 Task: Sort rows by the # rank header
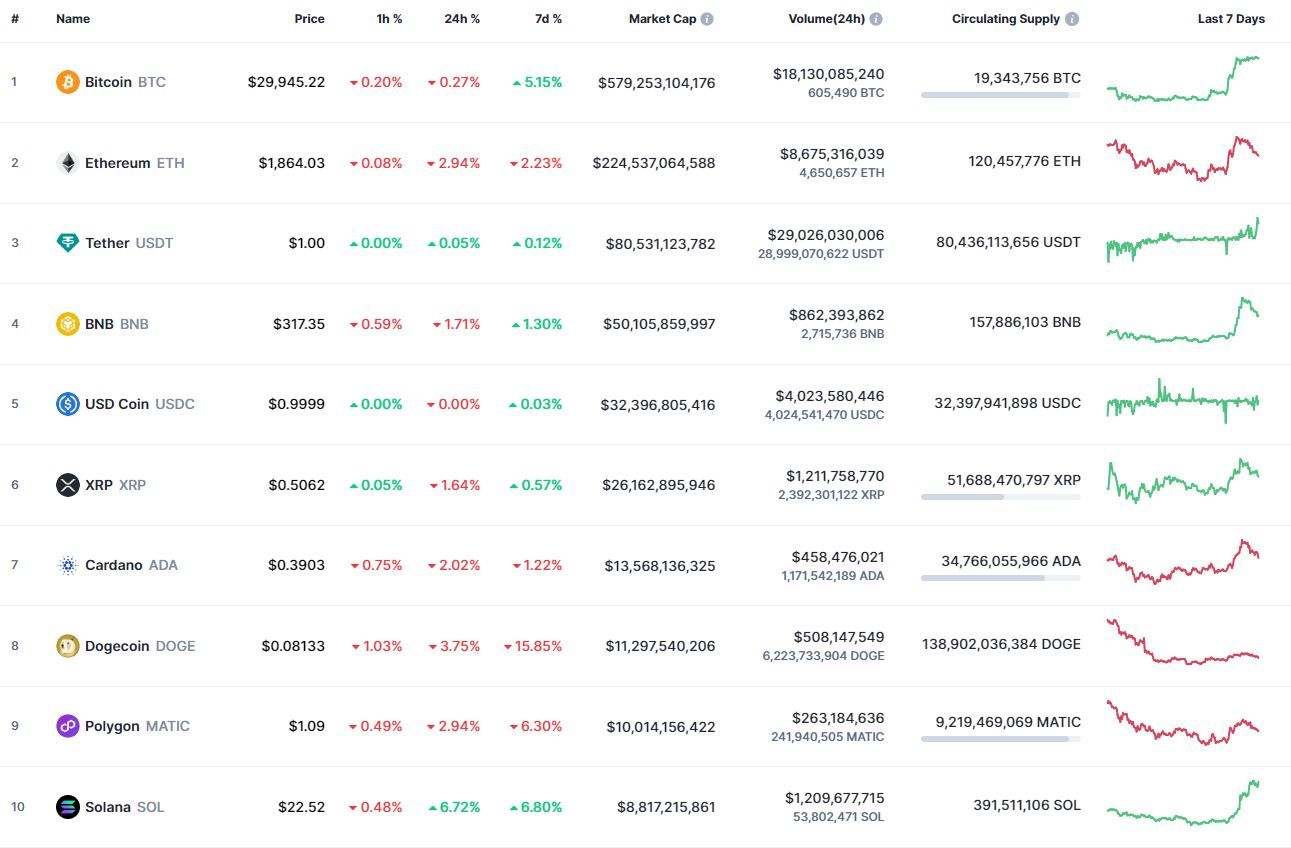(15, 19)
